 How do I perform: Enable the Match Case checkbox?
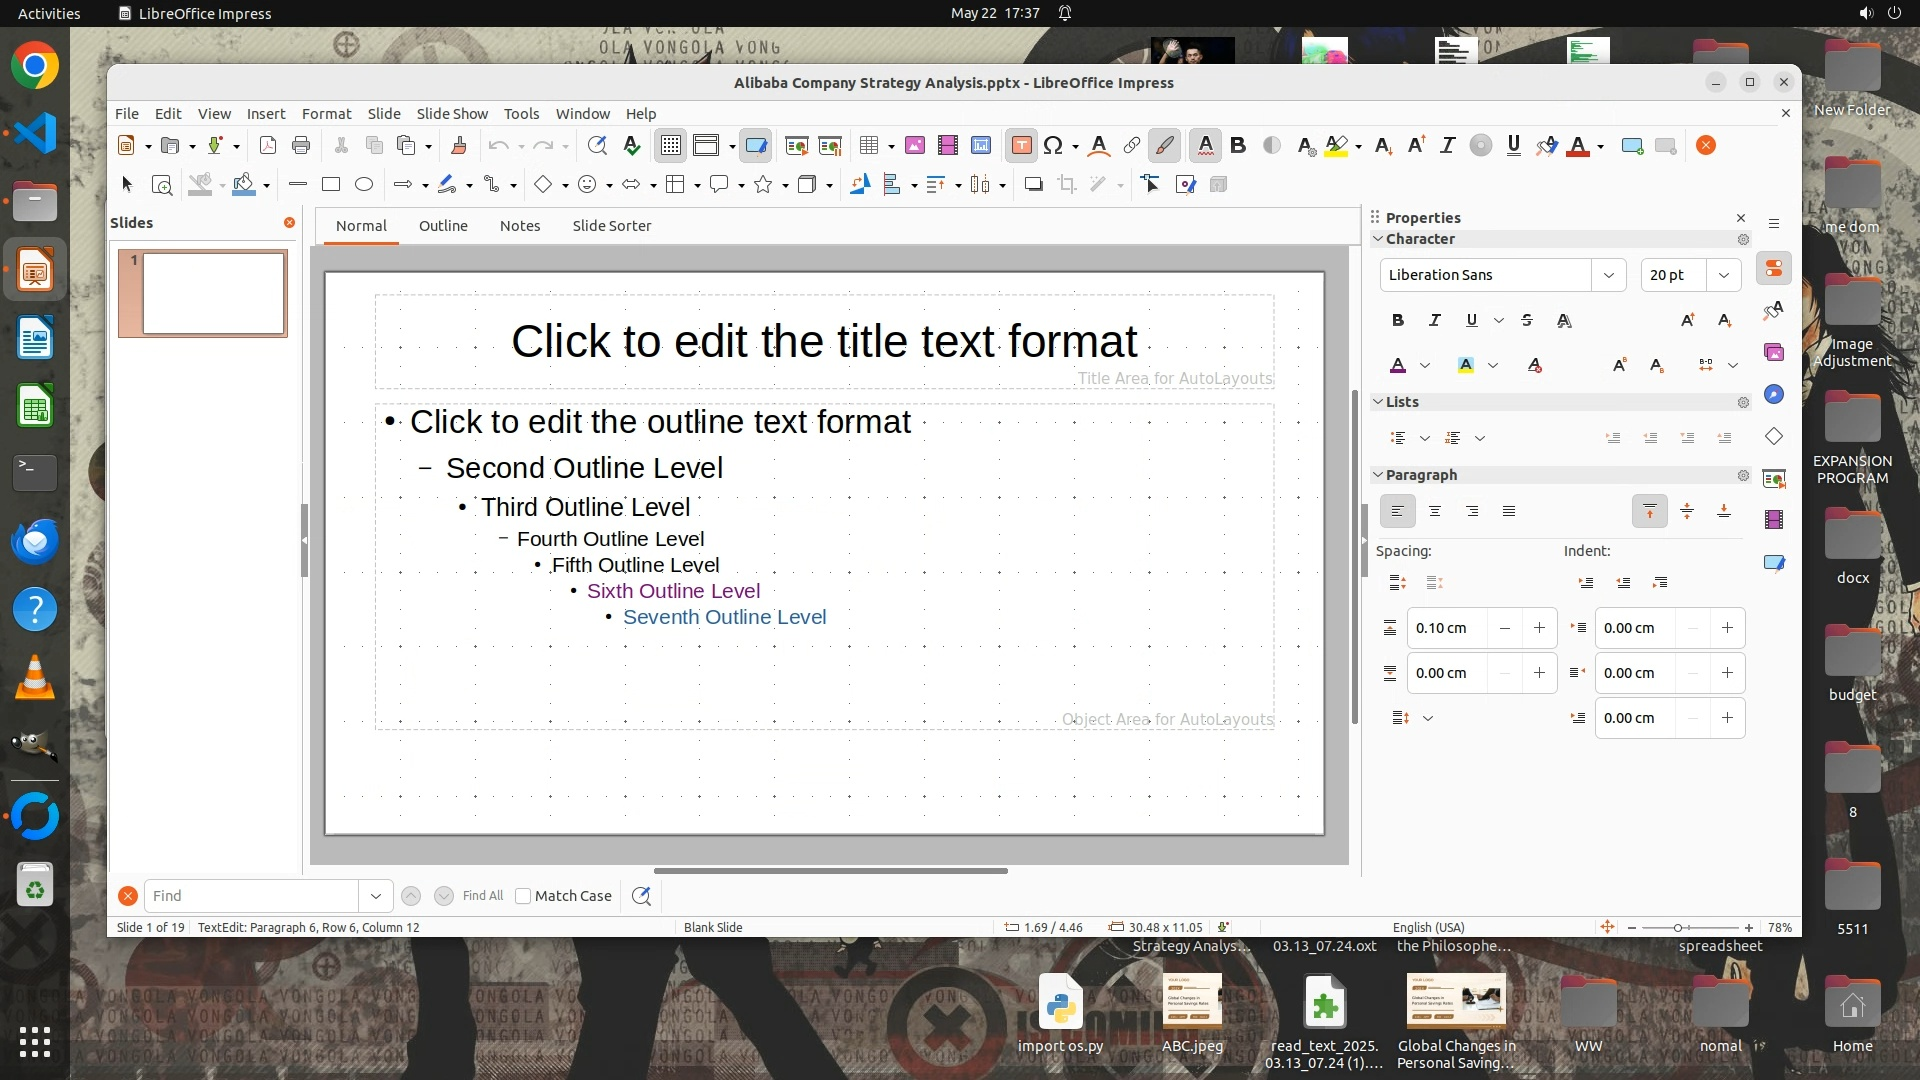pos(523,897)
